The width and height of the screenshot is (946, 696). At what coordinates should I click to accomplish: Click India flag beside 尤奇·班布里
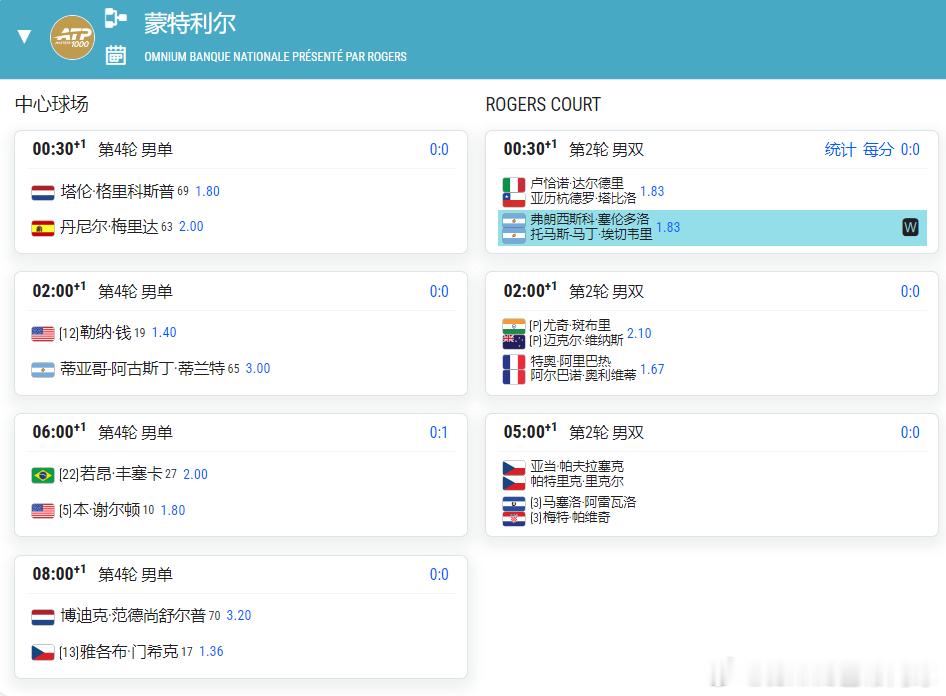514,326
